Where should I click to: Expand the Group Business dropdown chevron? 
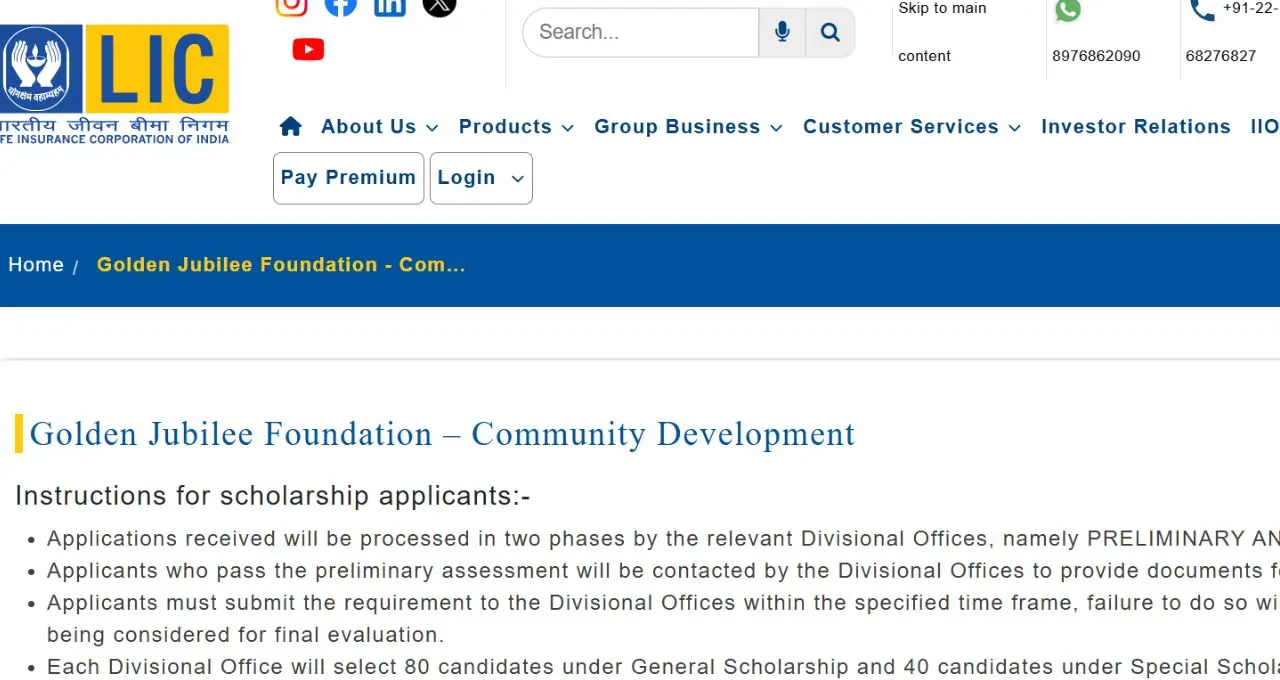777,128
